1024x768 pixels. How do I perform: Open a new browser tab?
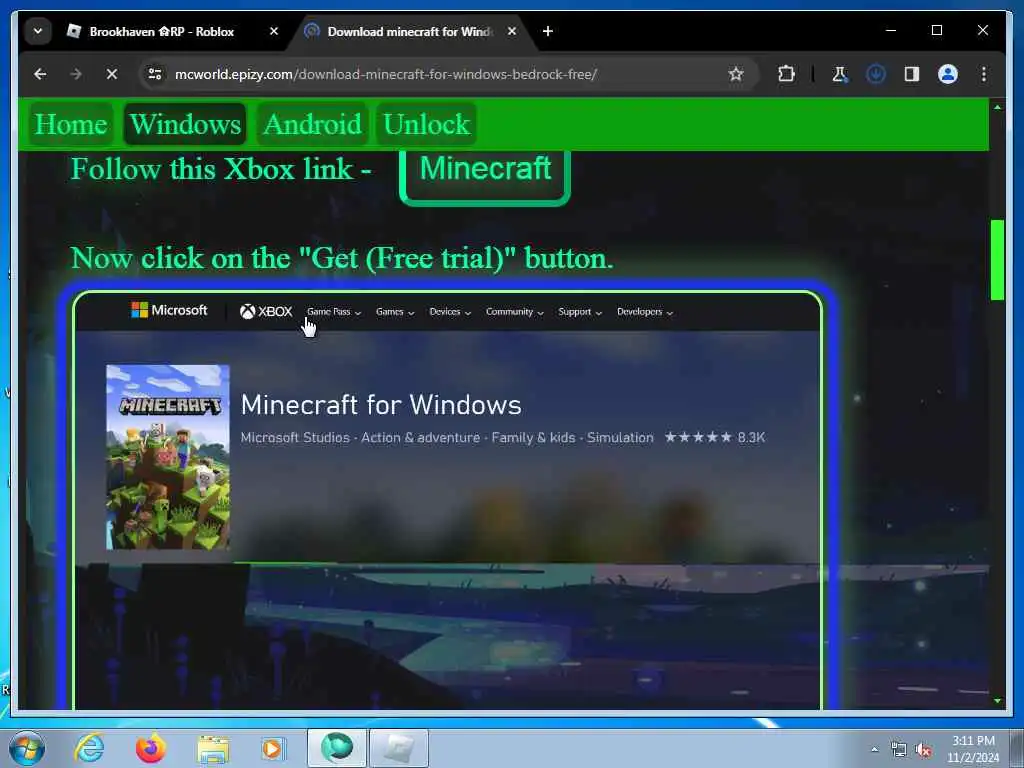coord(548,31)
